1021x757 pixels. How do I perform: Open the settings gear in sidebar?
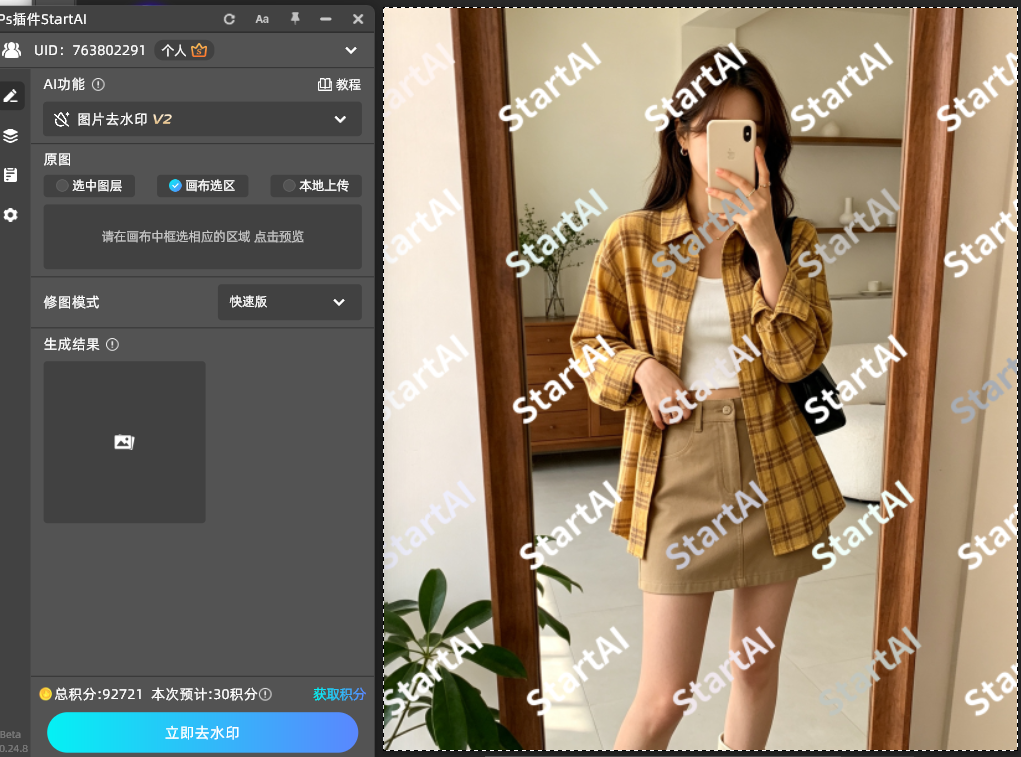(10, 215)
